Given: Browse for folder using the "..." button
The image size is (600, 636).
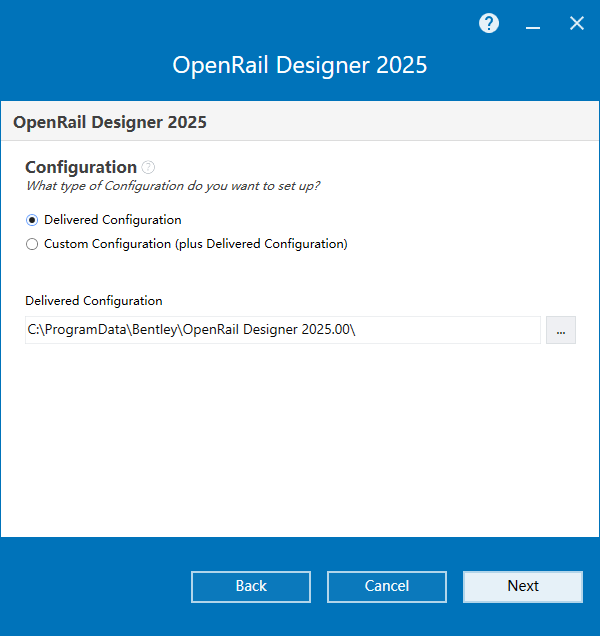Looking at the screenshot, I should click(560, 330).
